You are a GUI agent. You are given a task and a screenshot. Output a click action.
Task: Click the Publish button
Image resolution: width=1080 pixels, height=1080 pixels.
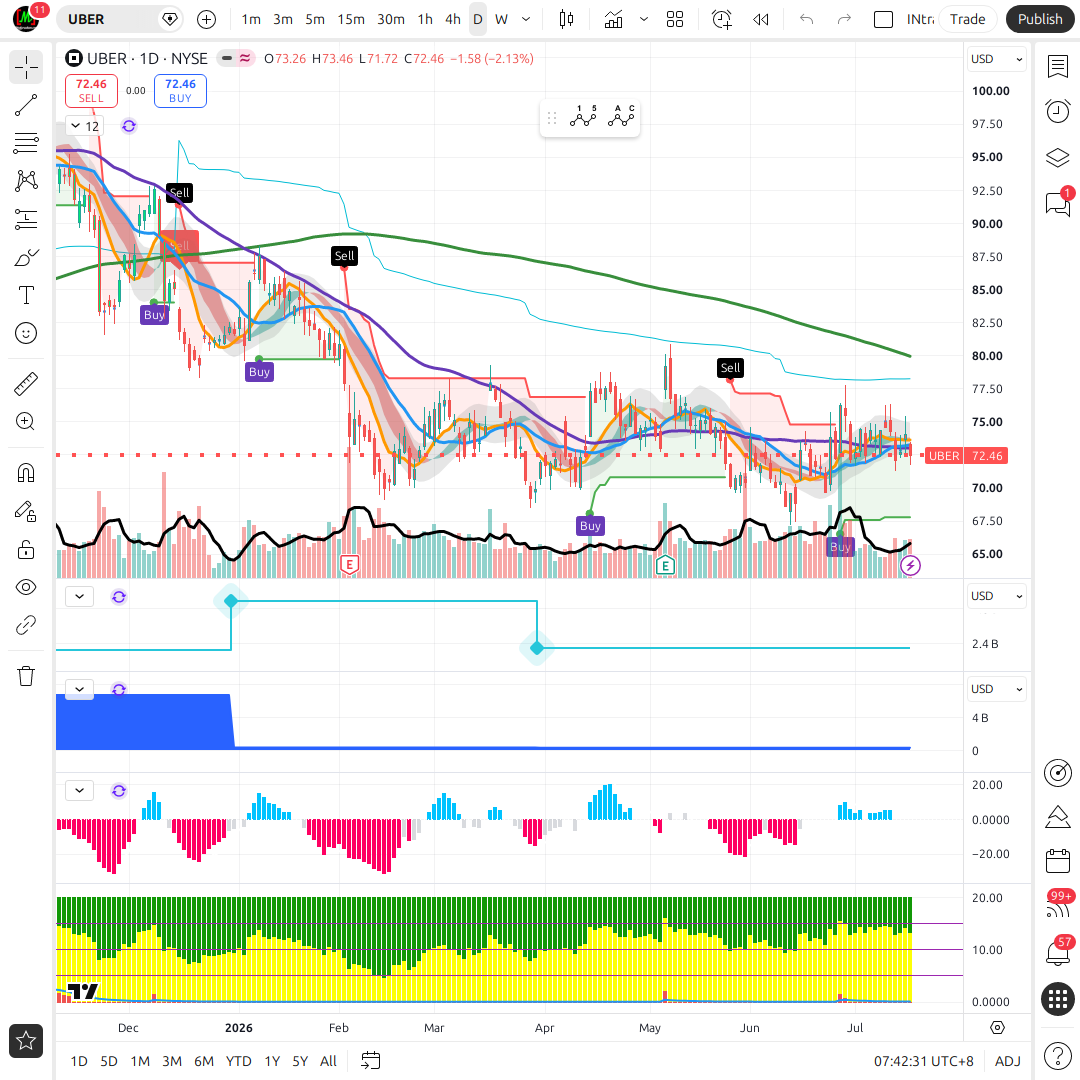tap(1040, 19)
